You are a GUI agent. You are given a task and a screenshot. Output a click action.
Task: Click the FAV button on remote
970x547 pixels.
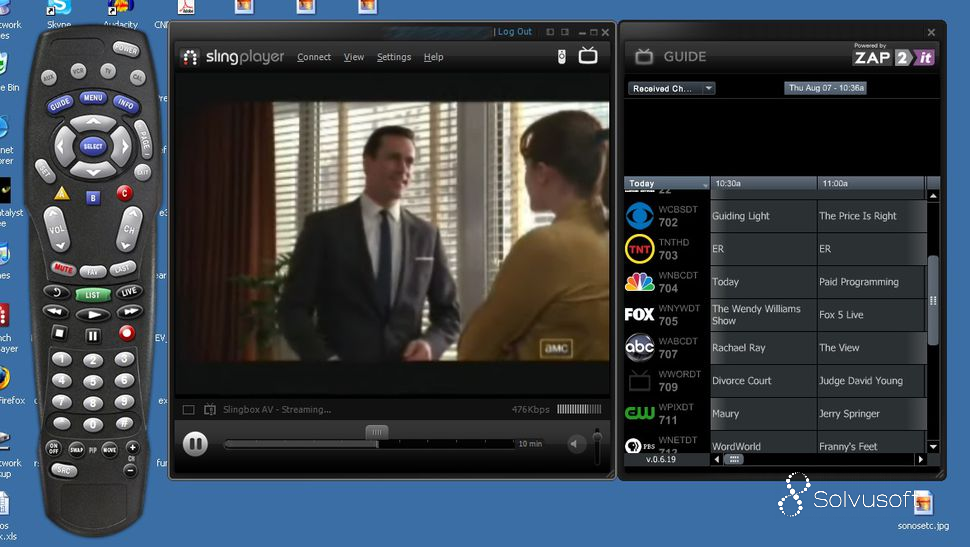[93, 272]
